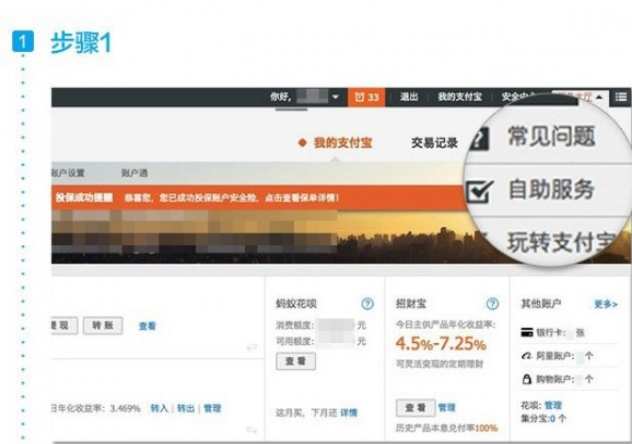Open 更多> link in 其他账户

pos(606,304)
